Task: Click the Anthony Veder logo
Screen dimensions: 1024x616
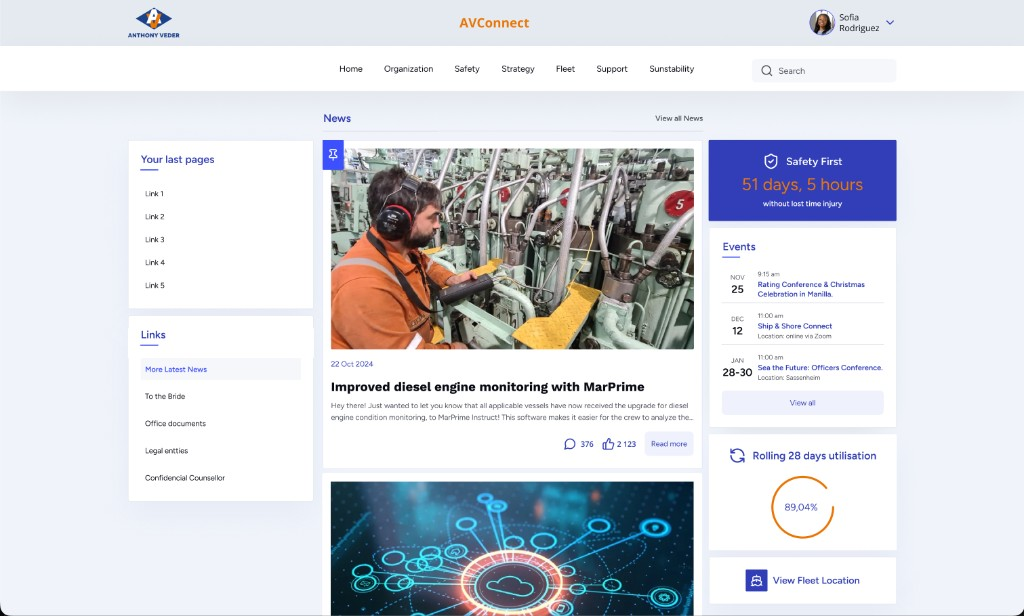Action: coord(153,23)
